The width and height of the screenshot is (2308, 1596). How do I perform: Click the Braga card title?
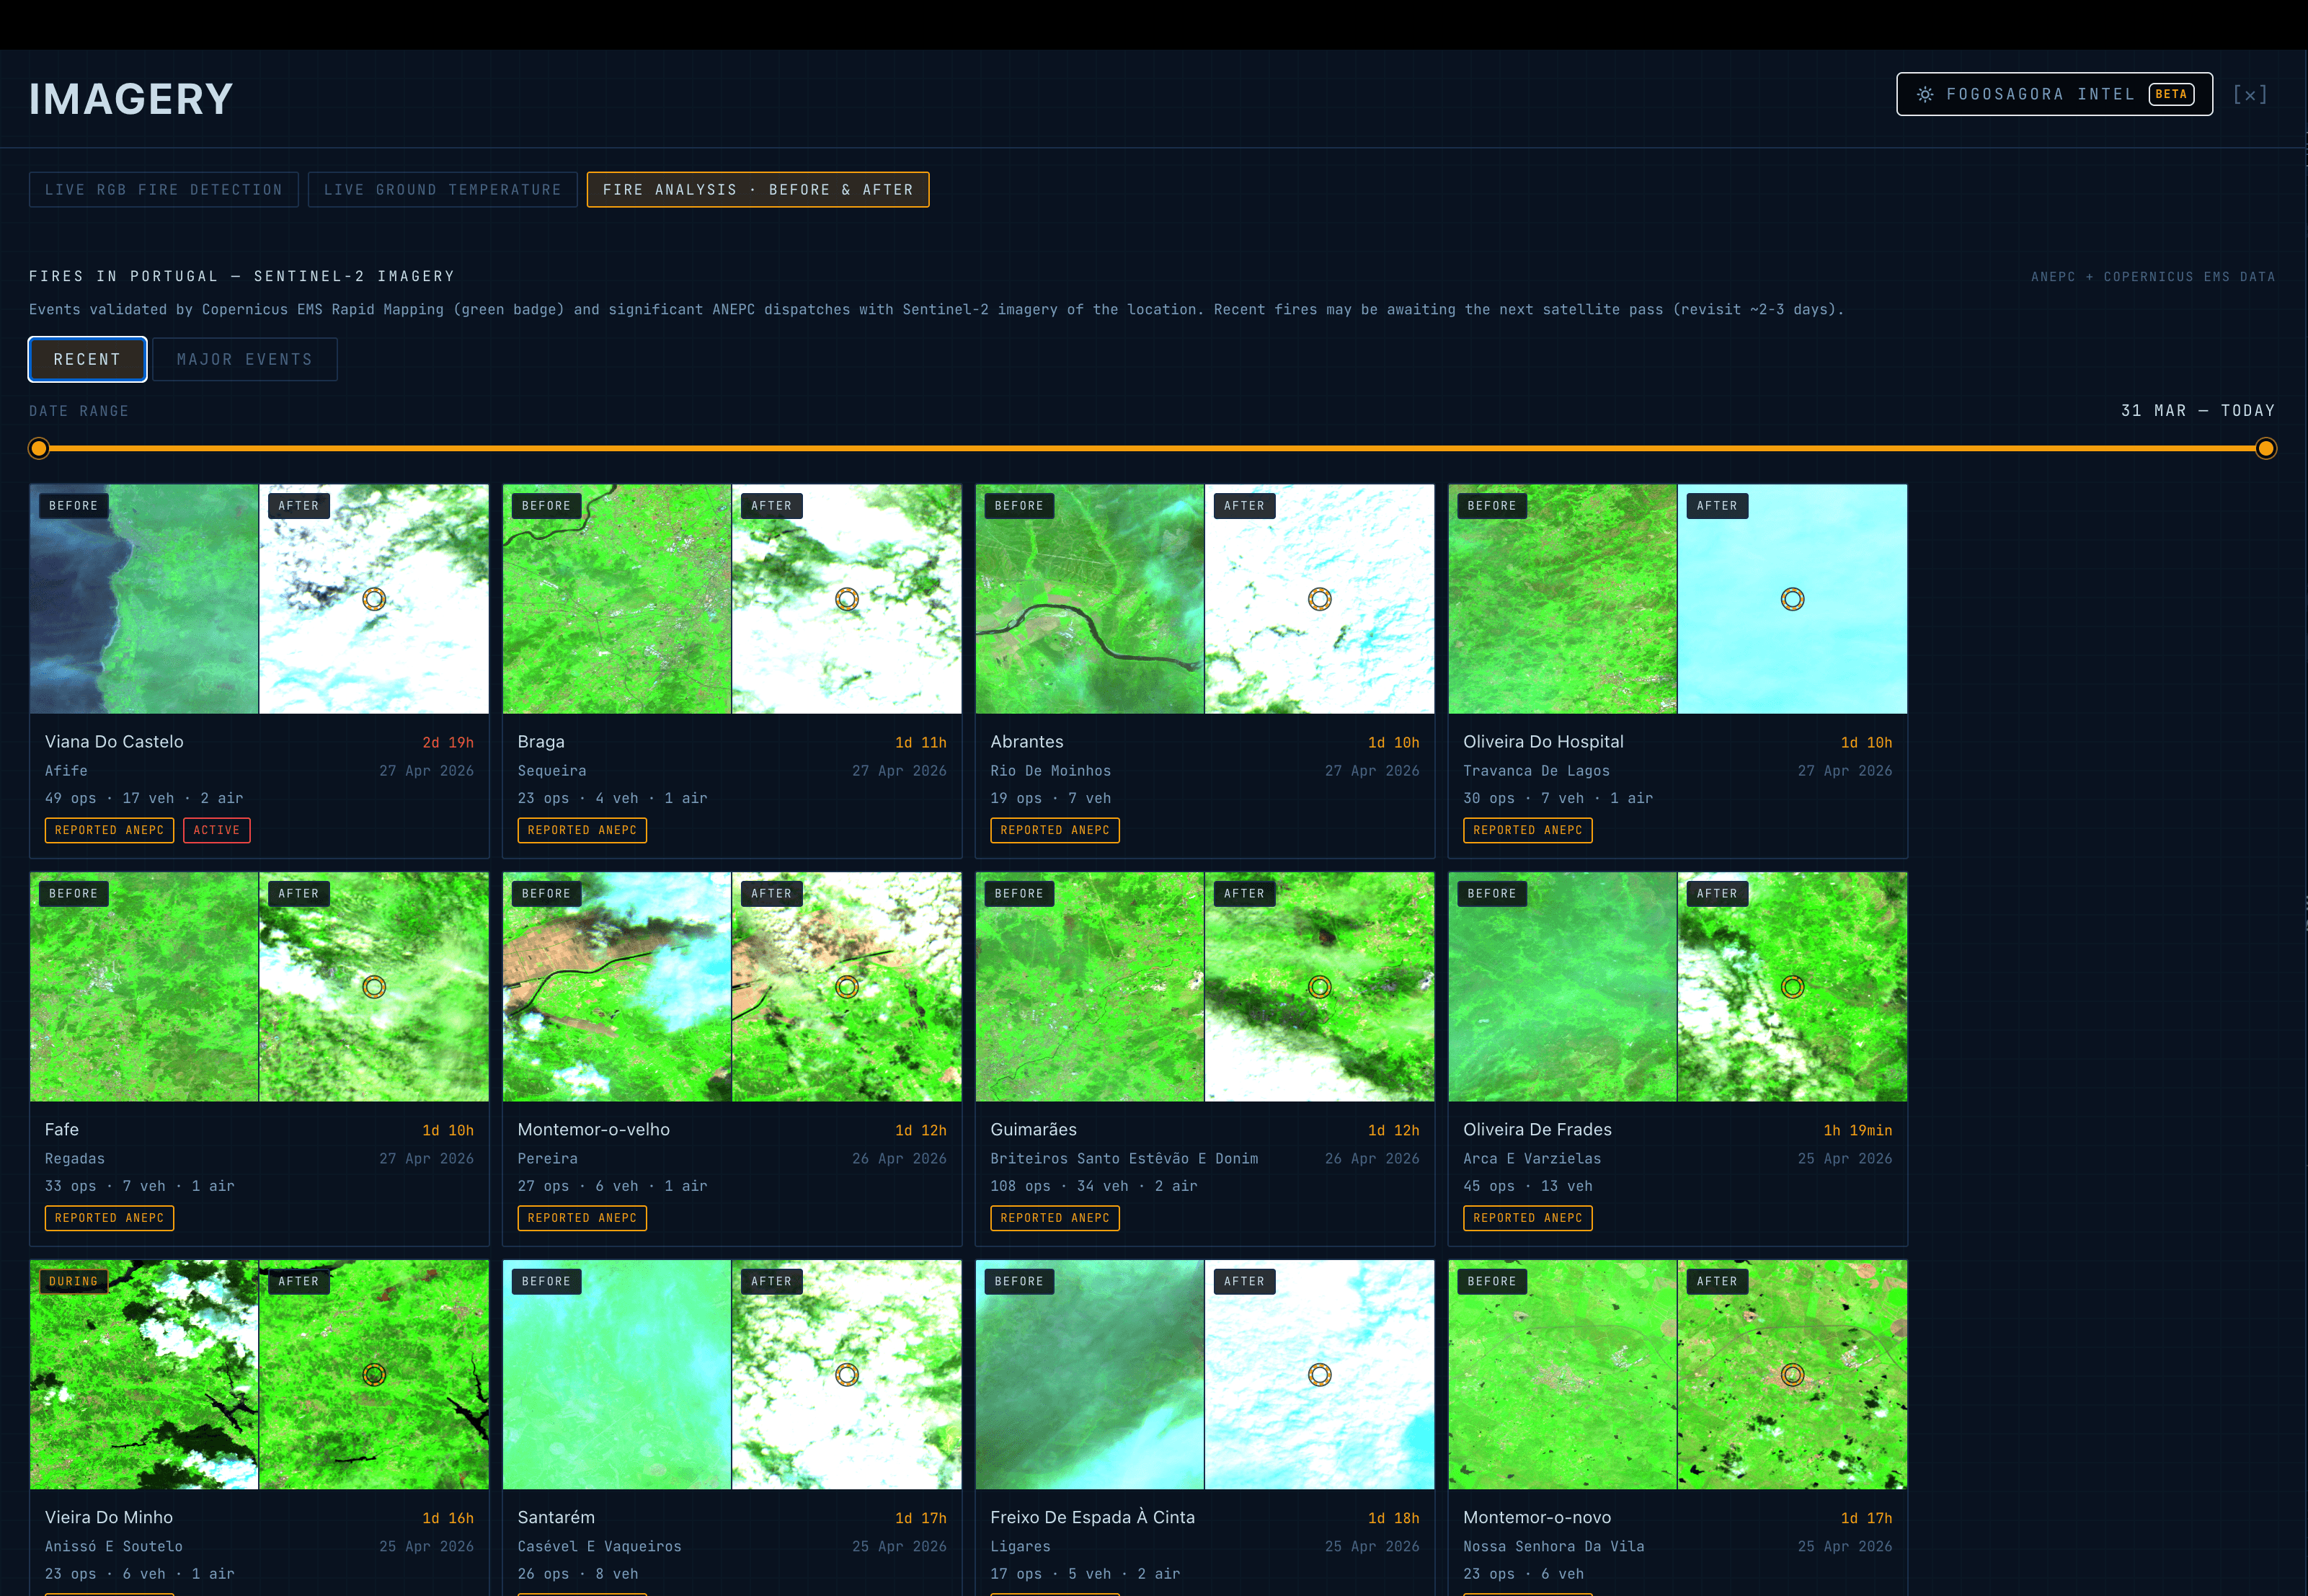[541, 742]
